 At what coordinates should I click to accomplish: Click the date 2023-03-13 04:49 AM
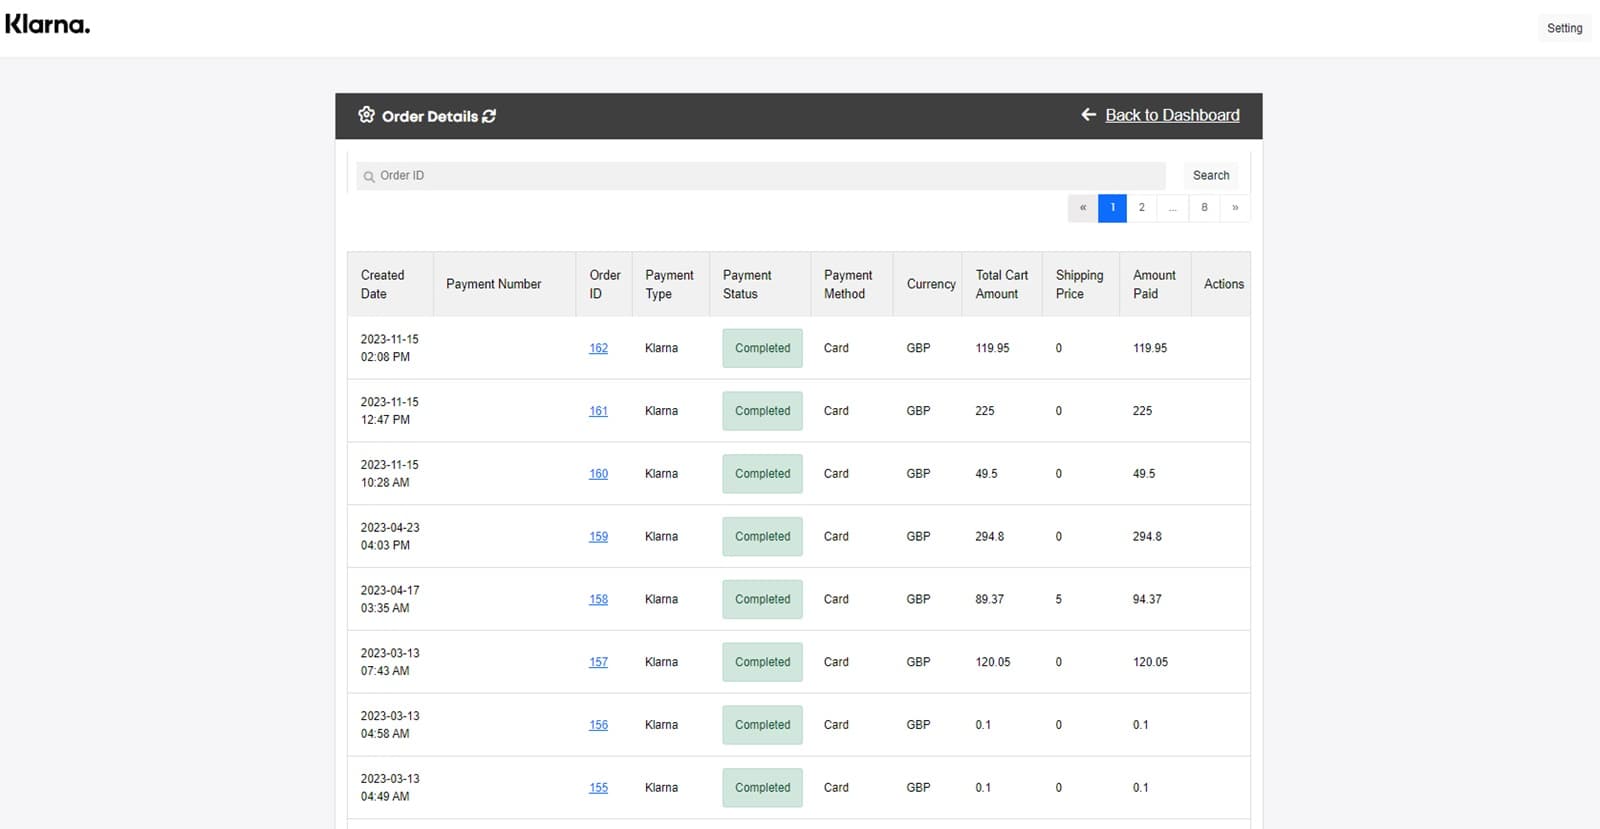pyautogui.click(x=390, y=788)
